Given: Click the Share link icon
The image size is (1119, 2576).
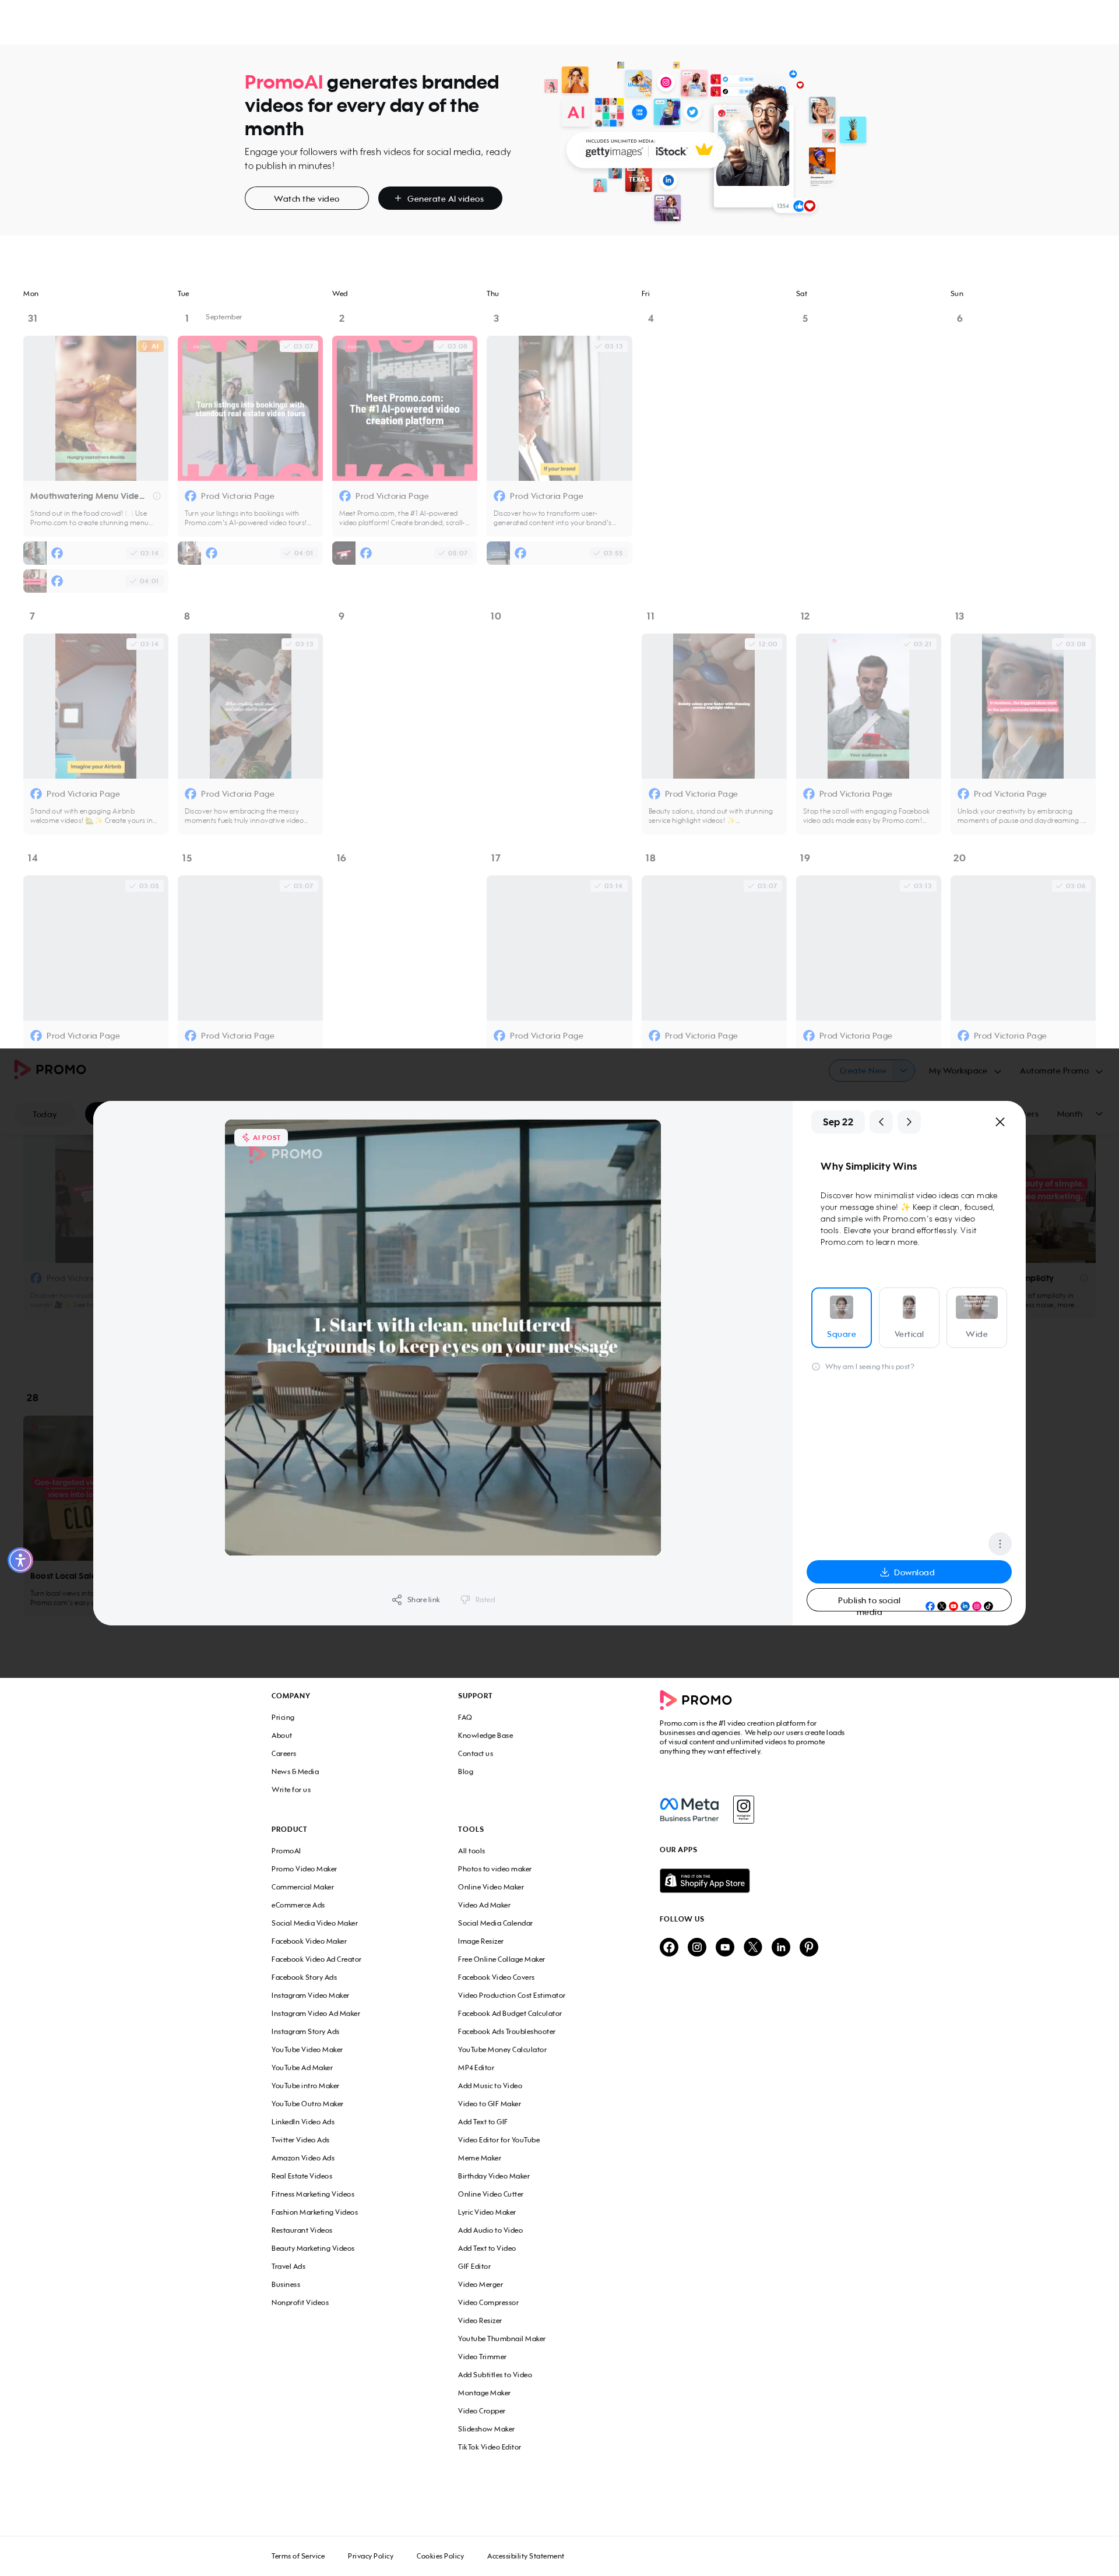Looking at the screenshot, I should tap(397, 1600).
